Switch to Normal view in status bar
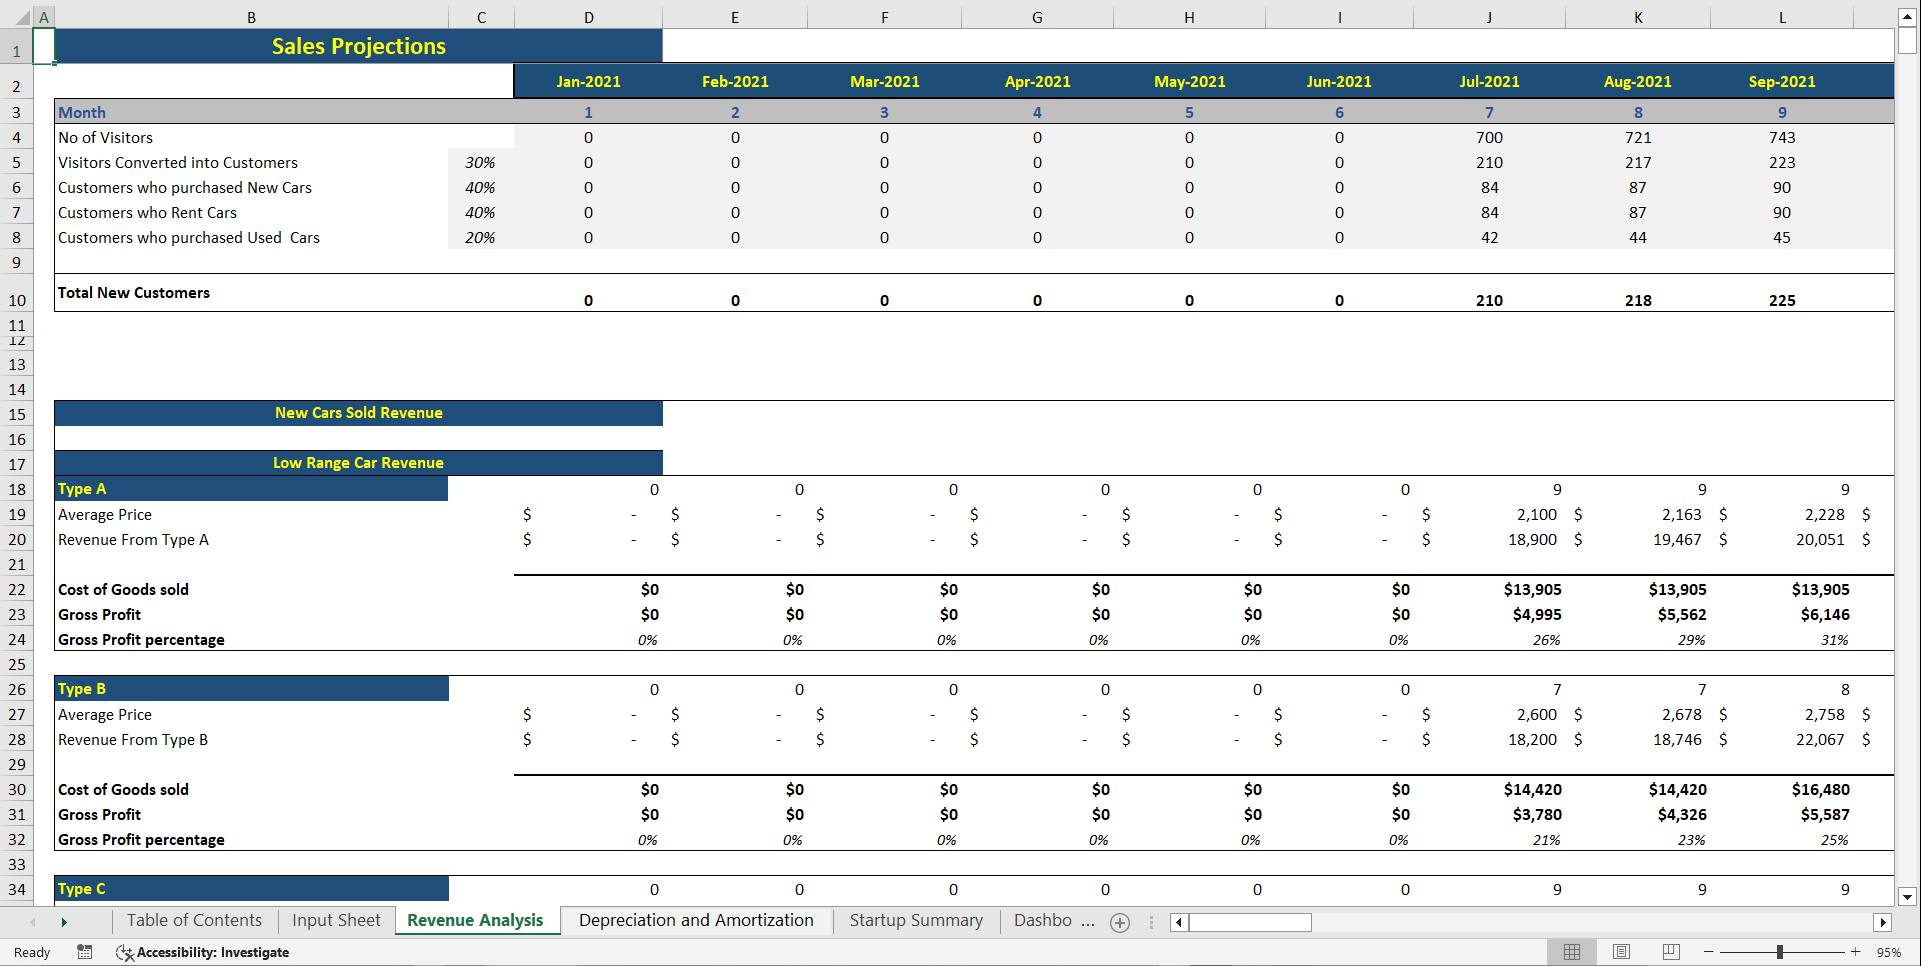 [1572, 952]
